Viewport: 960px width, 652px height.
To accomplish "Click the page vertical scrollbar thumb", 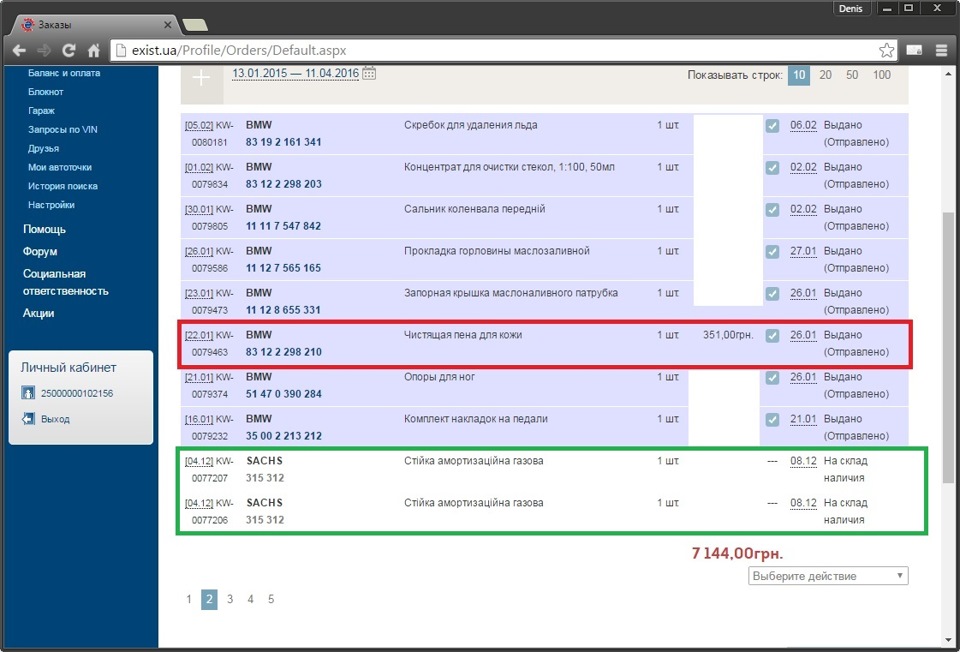I will tap(948, 347).
